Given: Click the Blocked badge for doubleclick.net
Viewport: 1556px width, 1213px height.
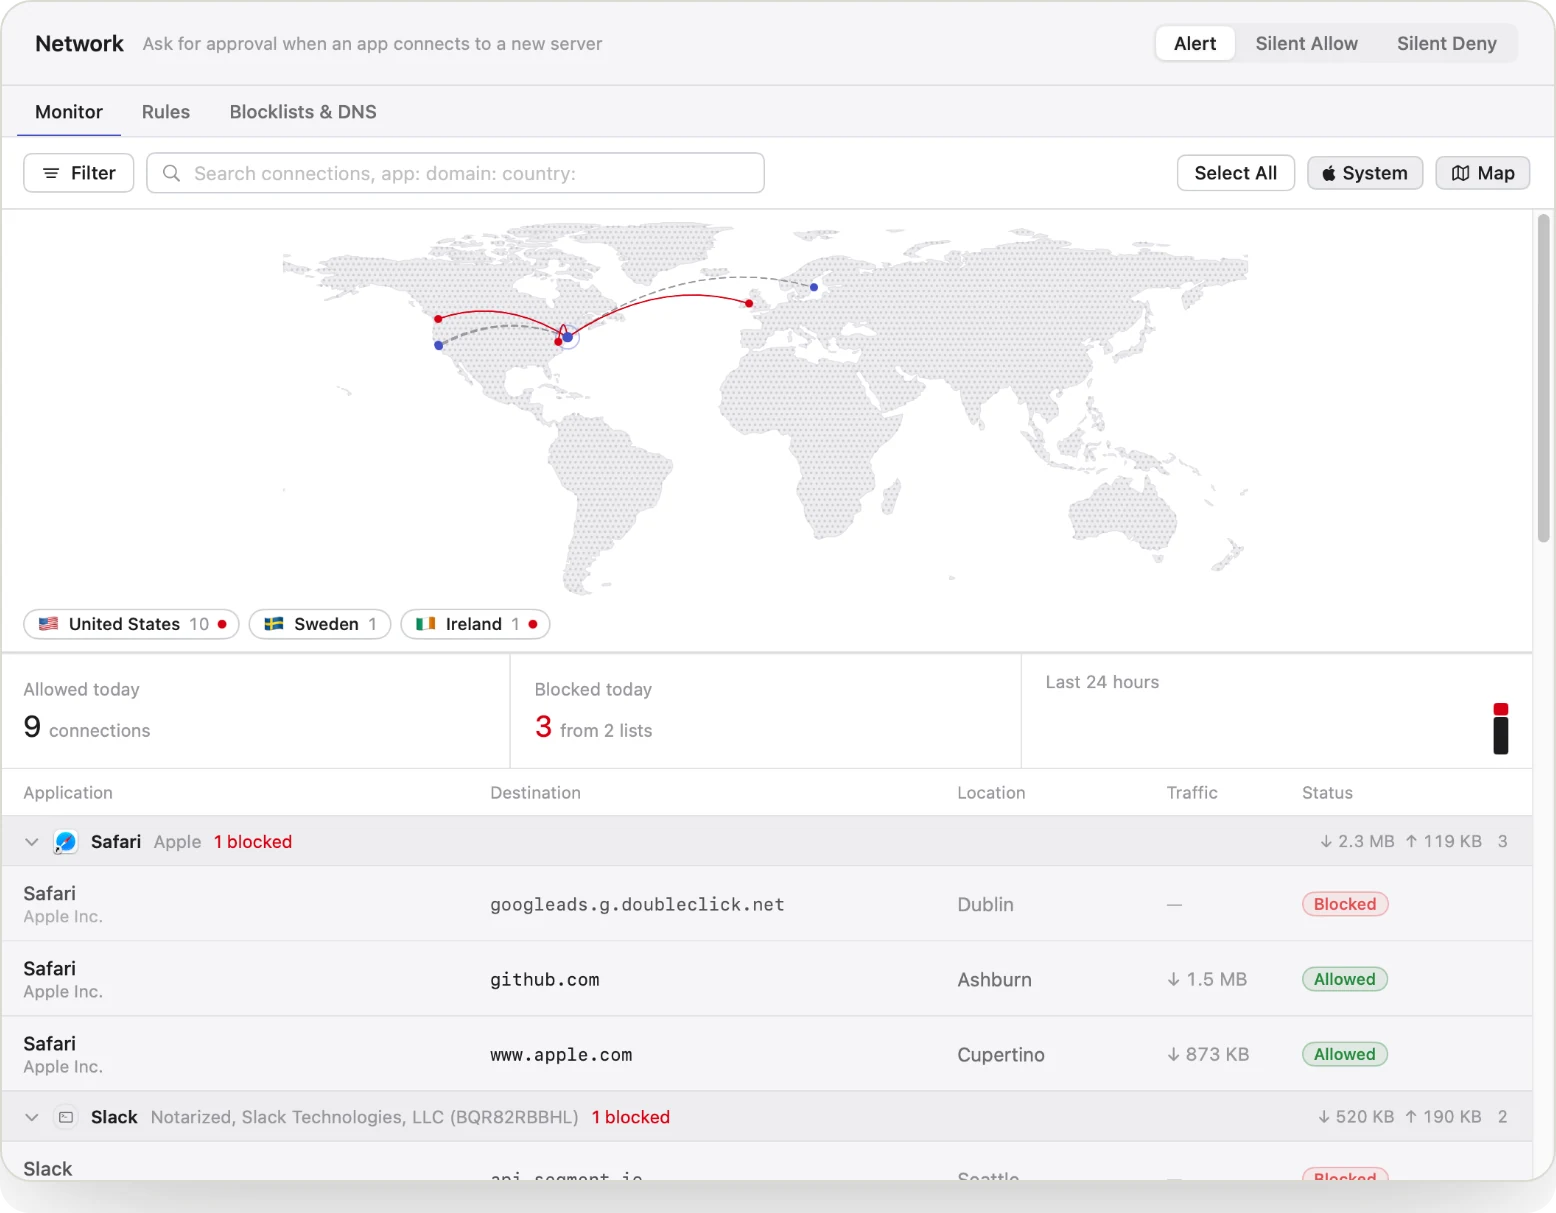Looking at the screenshot, I should 1345,904.
